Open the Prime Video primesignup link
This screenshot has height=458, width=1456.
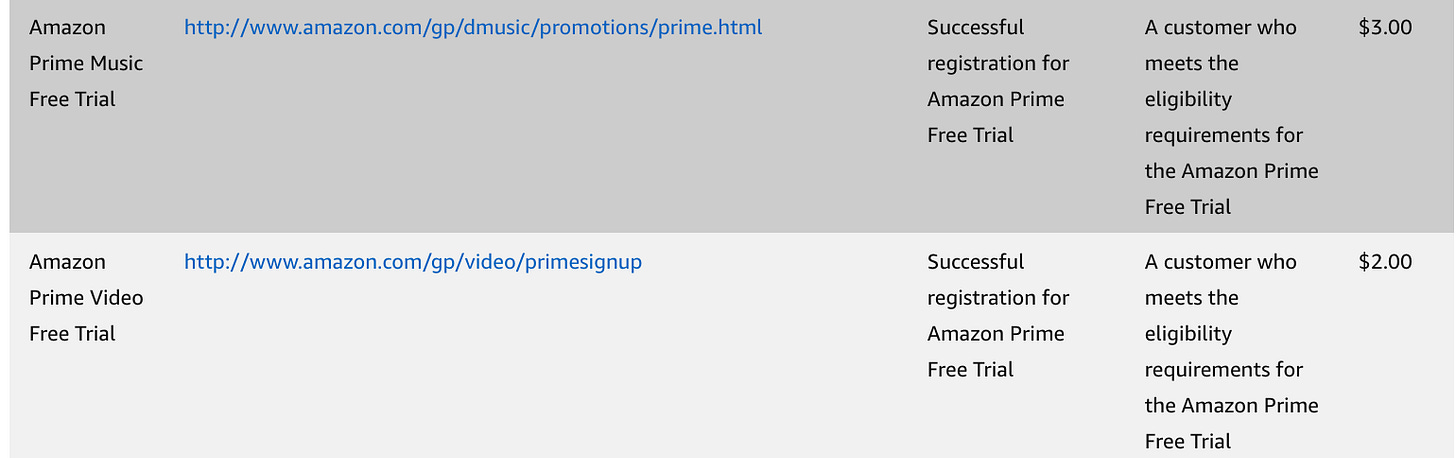coord(413,262)
